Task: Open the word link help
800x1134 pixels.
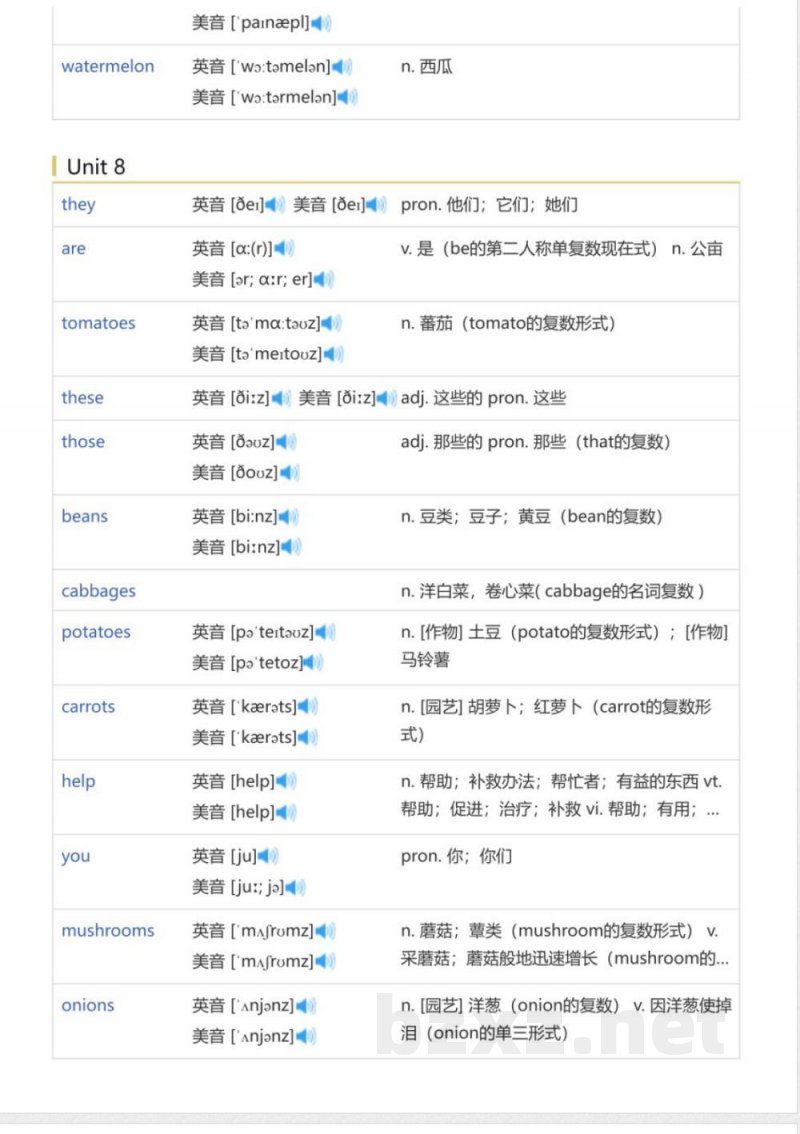Action: [x=78, y=781]
